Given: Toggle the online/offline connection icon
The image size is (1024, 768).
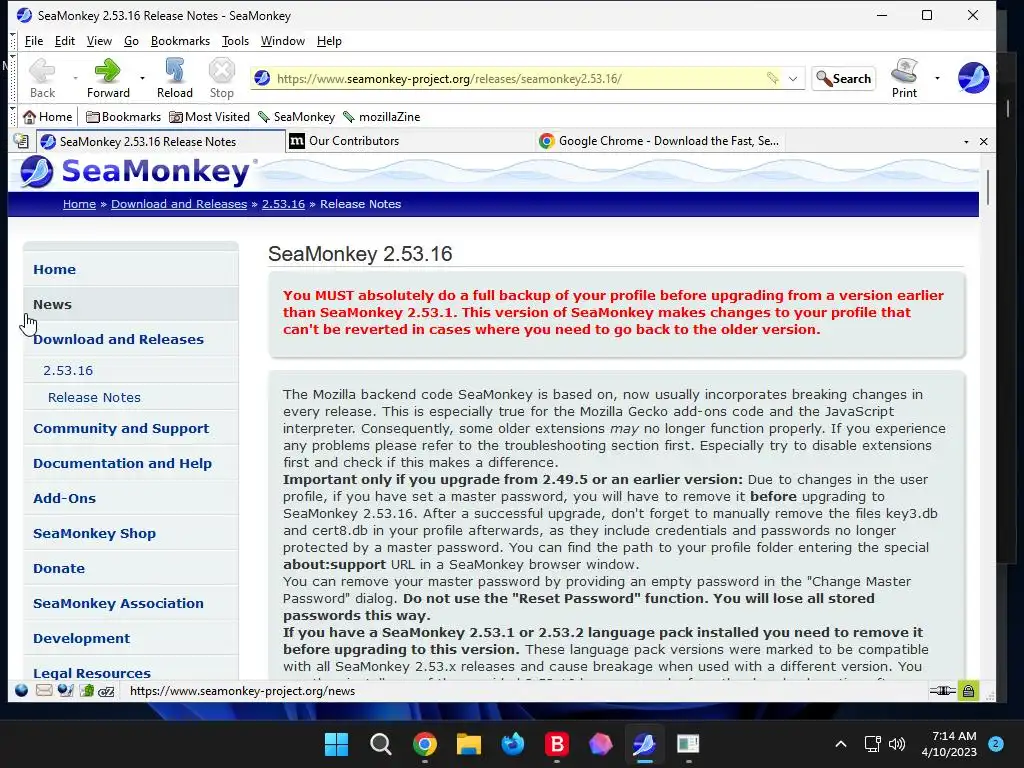Looking at the screenshot, I should pyautogui.click(x=942, y=690).
